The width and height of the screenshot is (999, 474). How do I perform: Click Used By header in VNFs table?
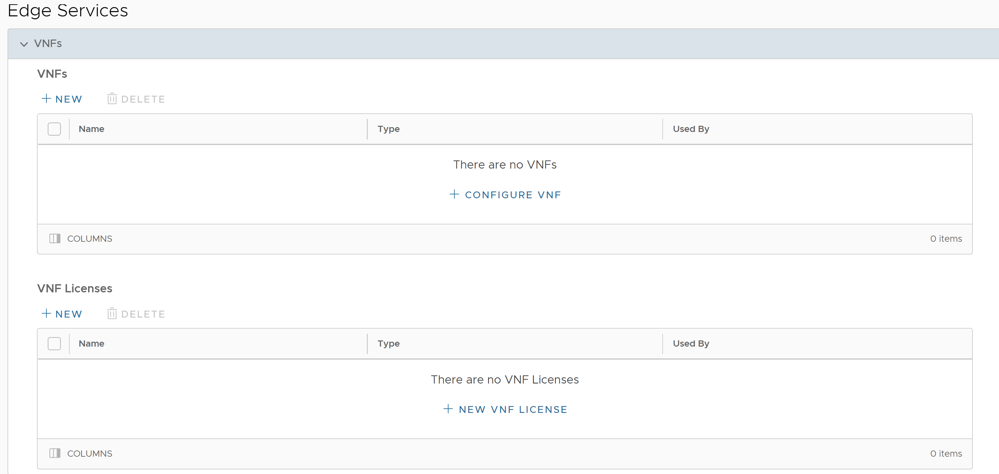point(691,129)
